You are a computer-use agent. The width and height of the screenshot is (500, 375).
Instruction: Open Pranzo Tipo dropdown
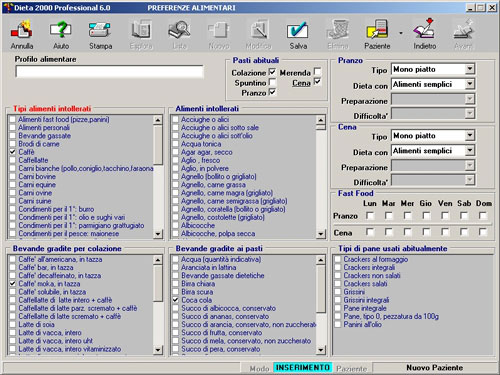(469, 69)
